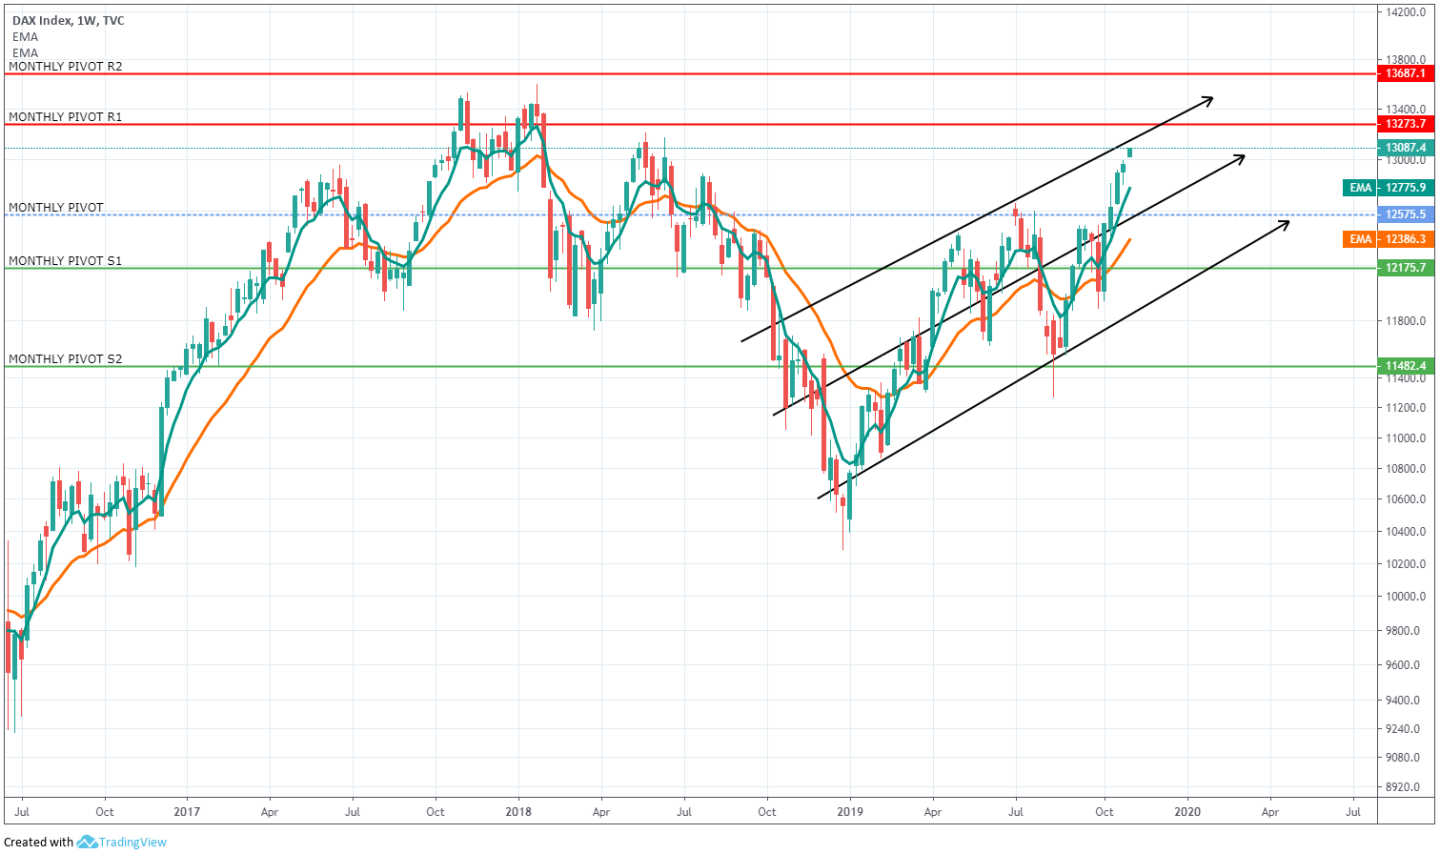Click the teal EMA 12775.9 value tag
The height and width of the screenshot is (854, 1440).
(1388, 188)
